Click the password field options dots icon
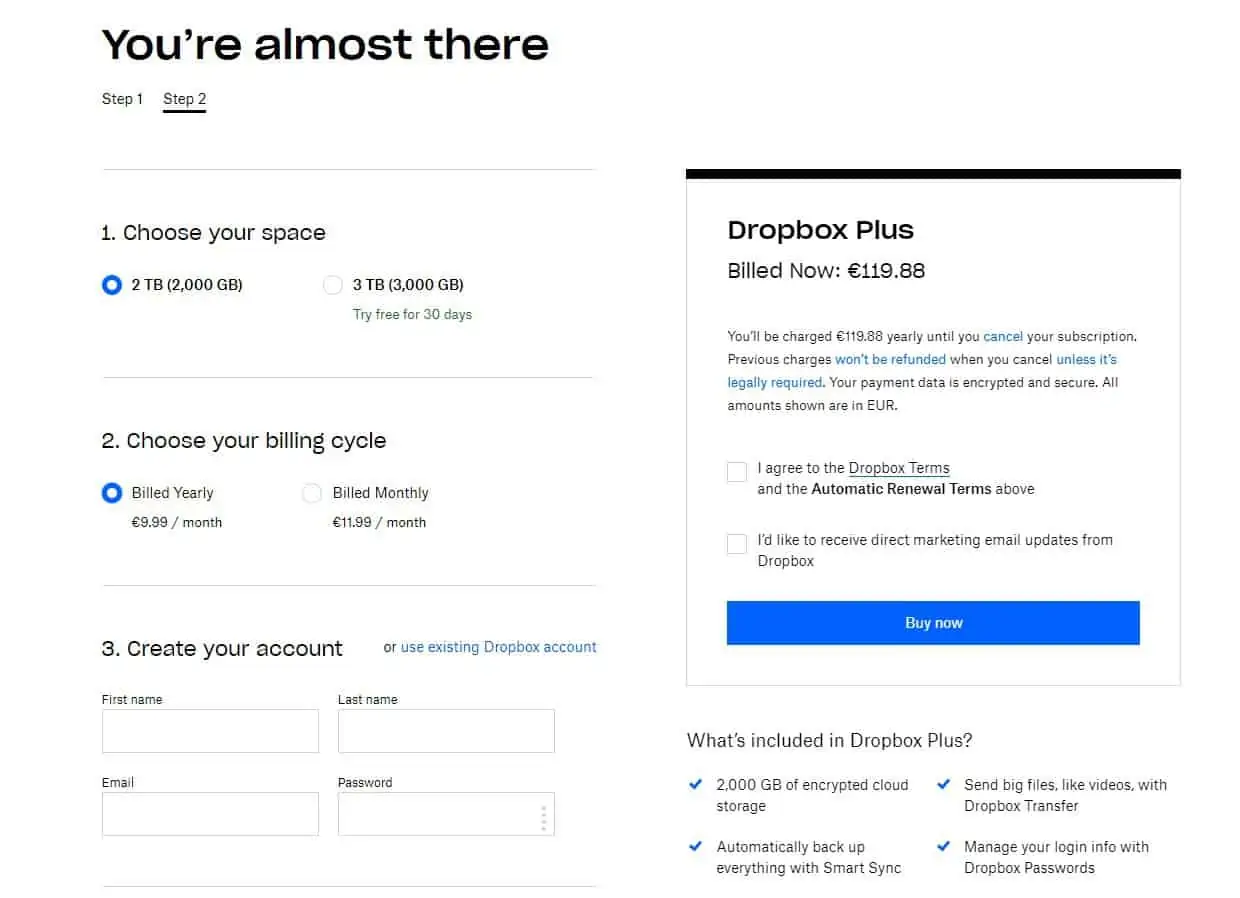 [x=543, y=817]
